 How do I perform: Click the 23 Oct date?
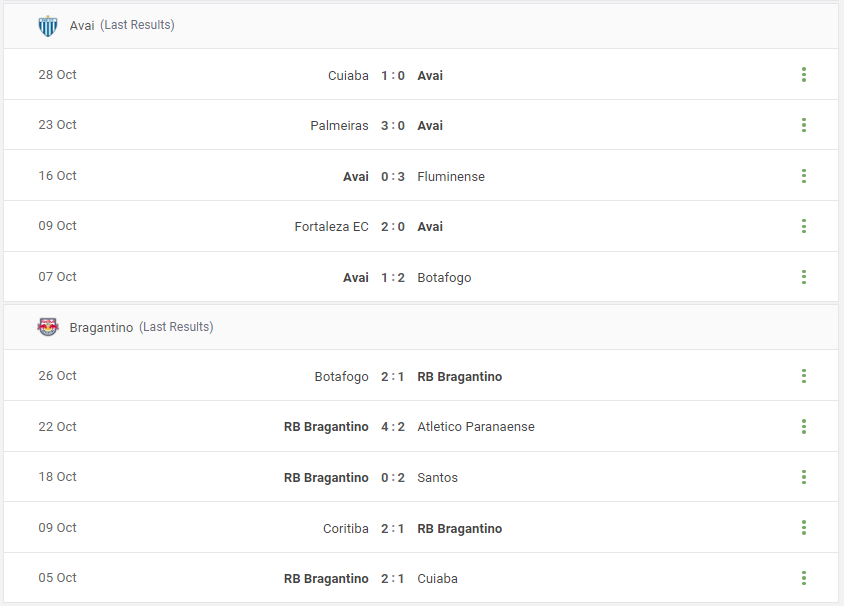[x=58, y=125]
